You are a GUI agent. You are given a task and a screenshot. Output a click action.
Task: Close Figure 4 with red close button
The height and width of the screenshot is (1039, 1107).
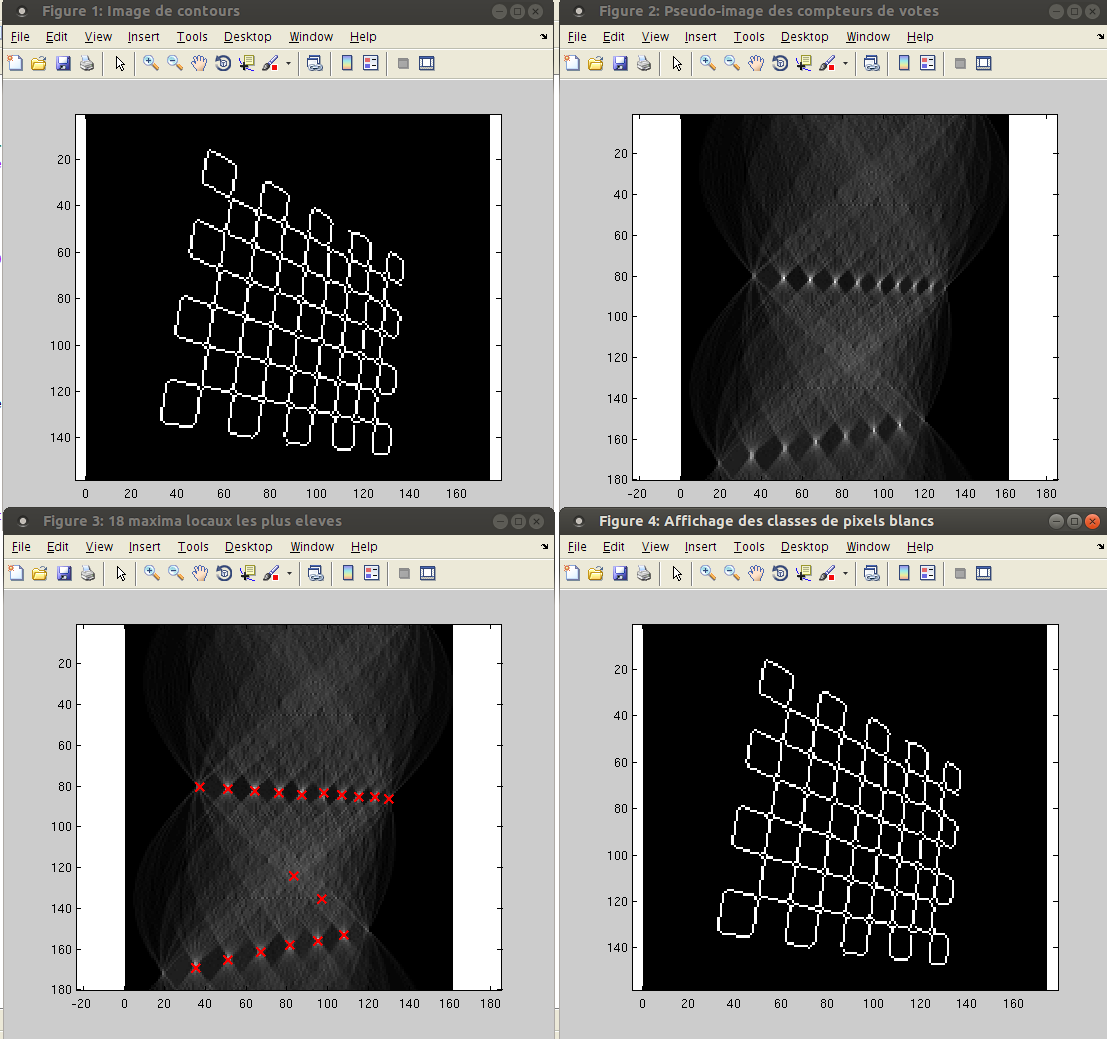(1092, 521)
